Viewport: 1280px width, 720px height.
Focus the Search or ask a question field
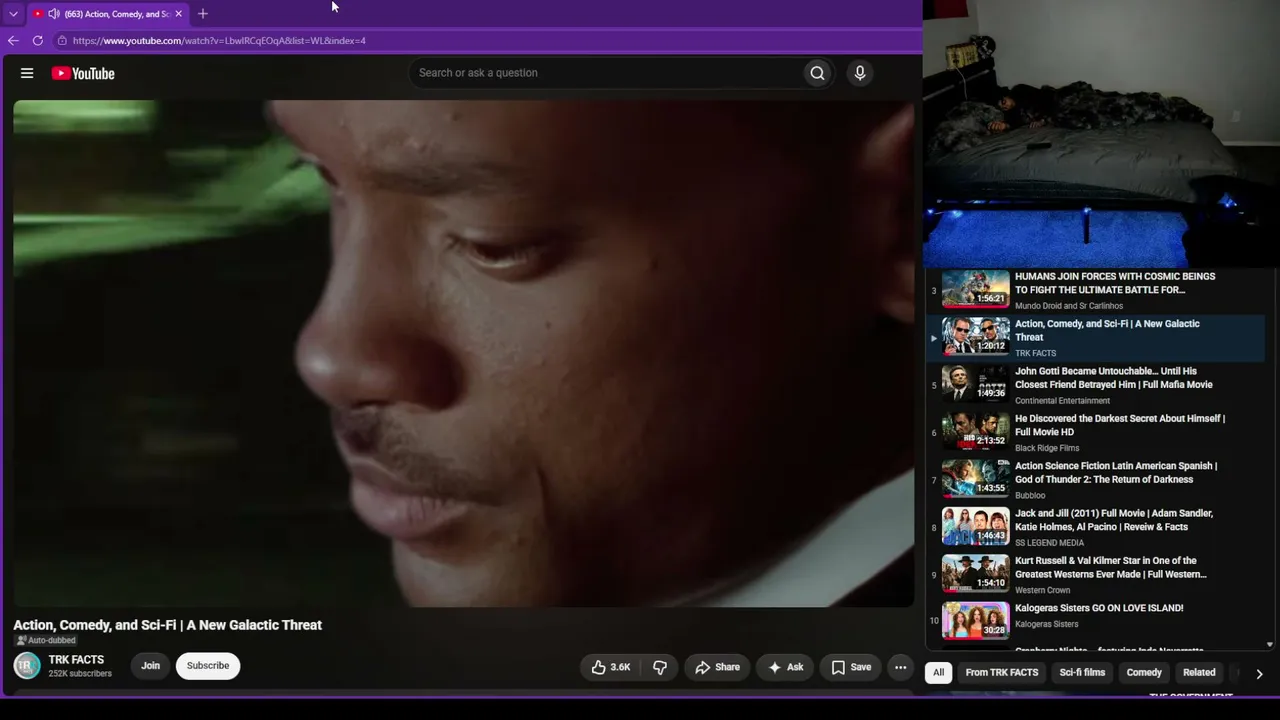click(x=606, y=73)
